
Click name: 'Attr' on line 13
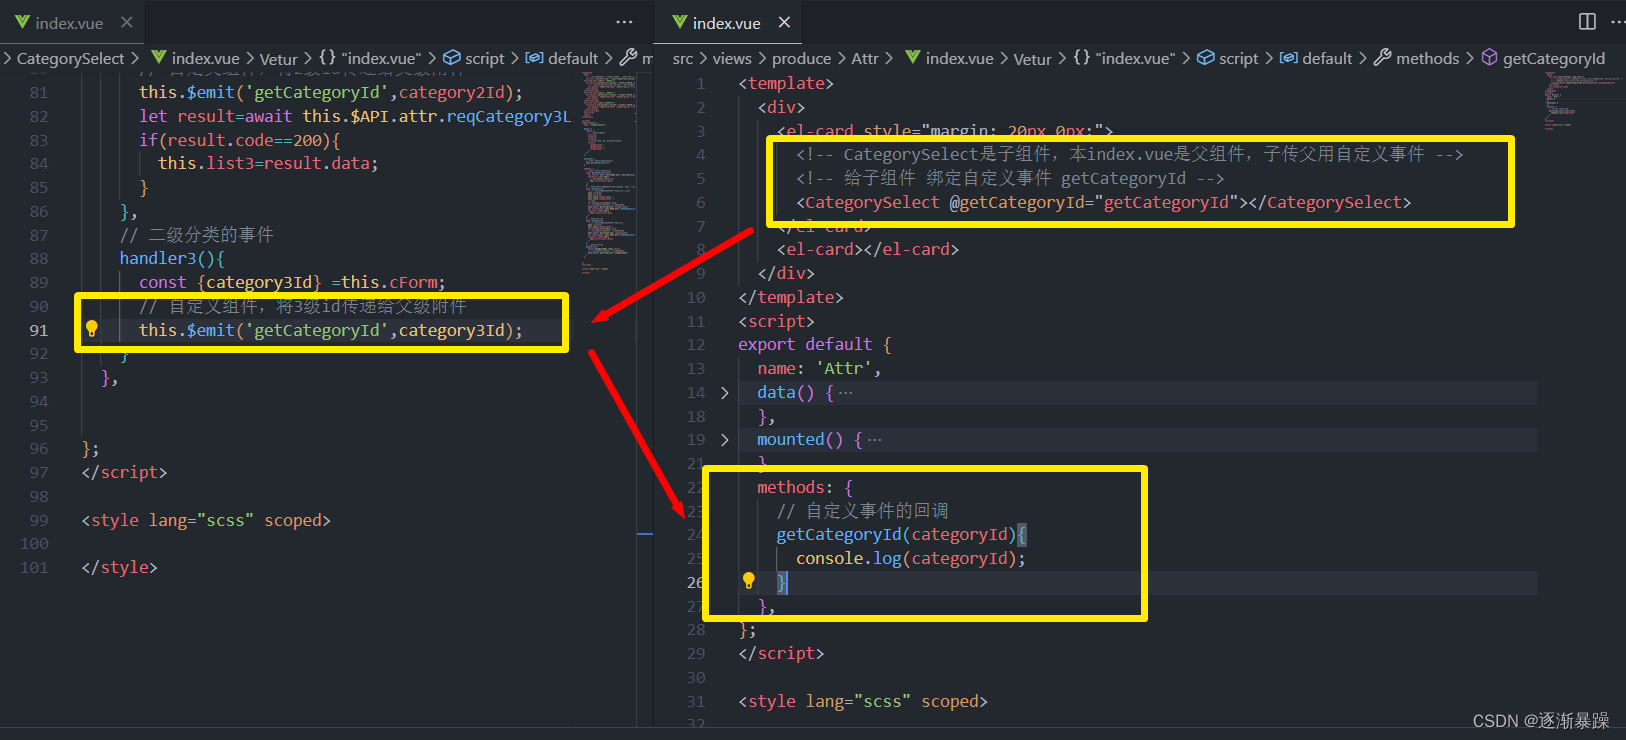click(819, 368)
